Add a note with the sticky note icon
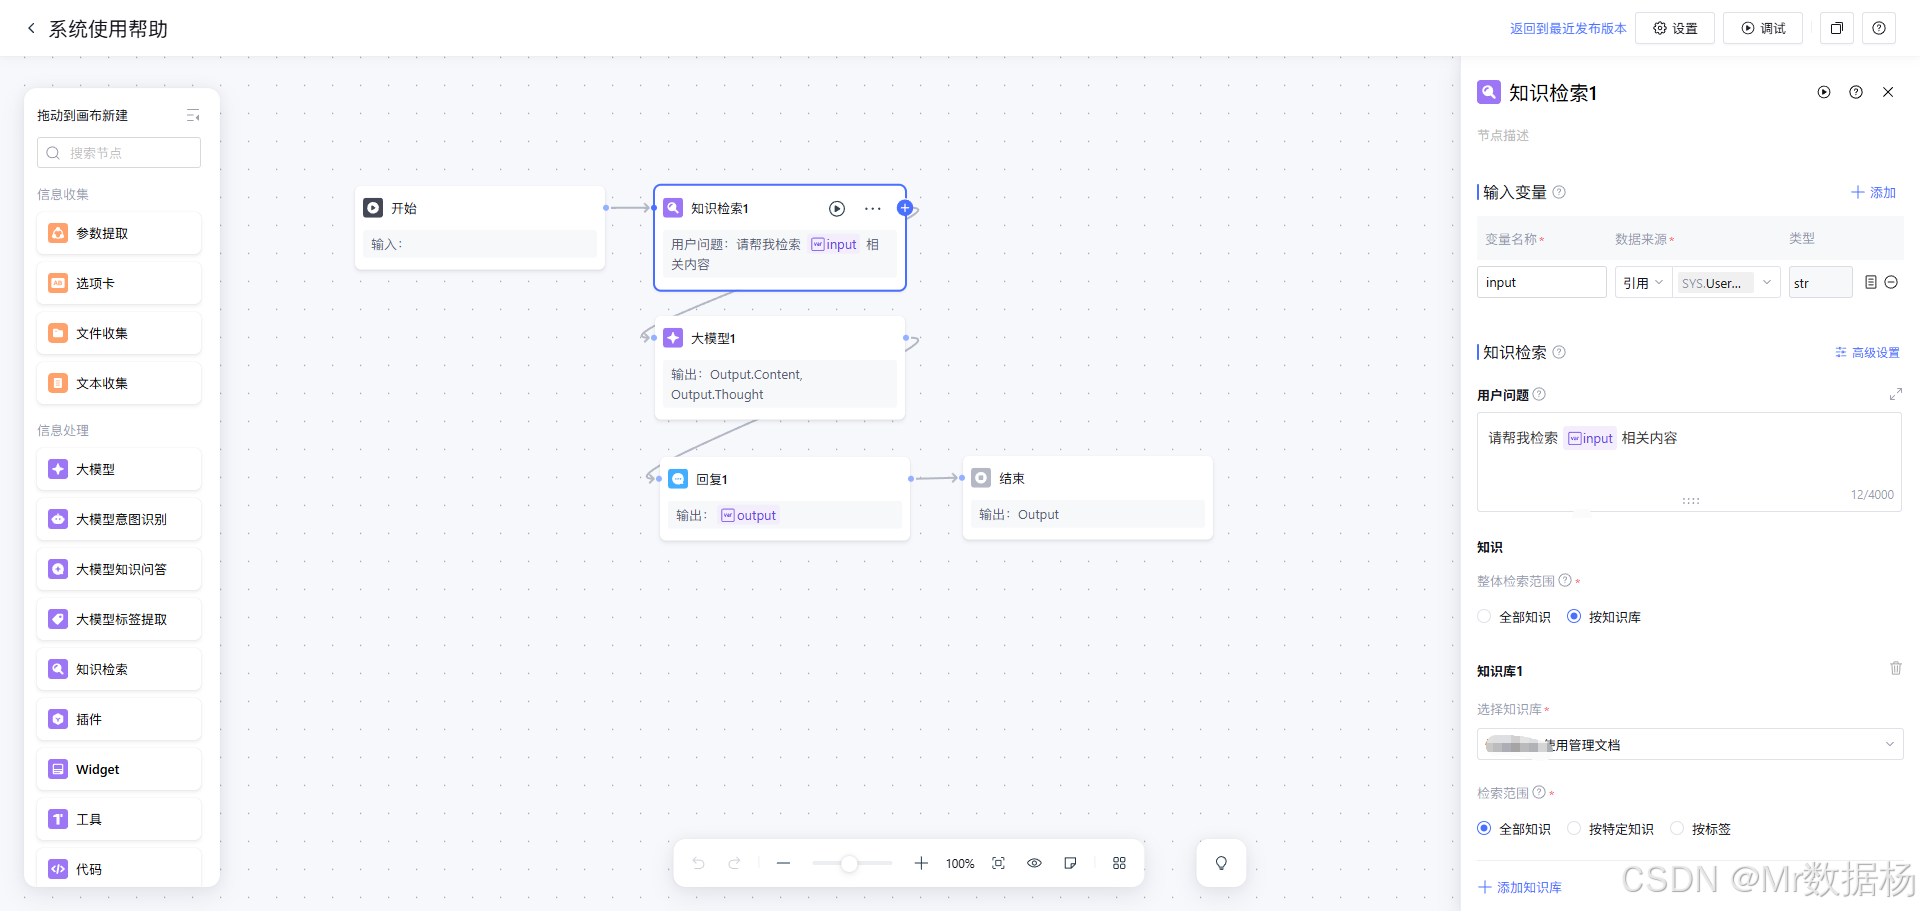This screenshot has height=911, width=1920. 1070,863
